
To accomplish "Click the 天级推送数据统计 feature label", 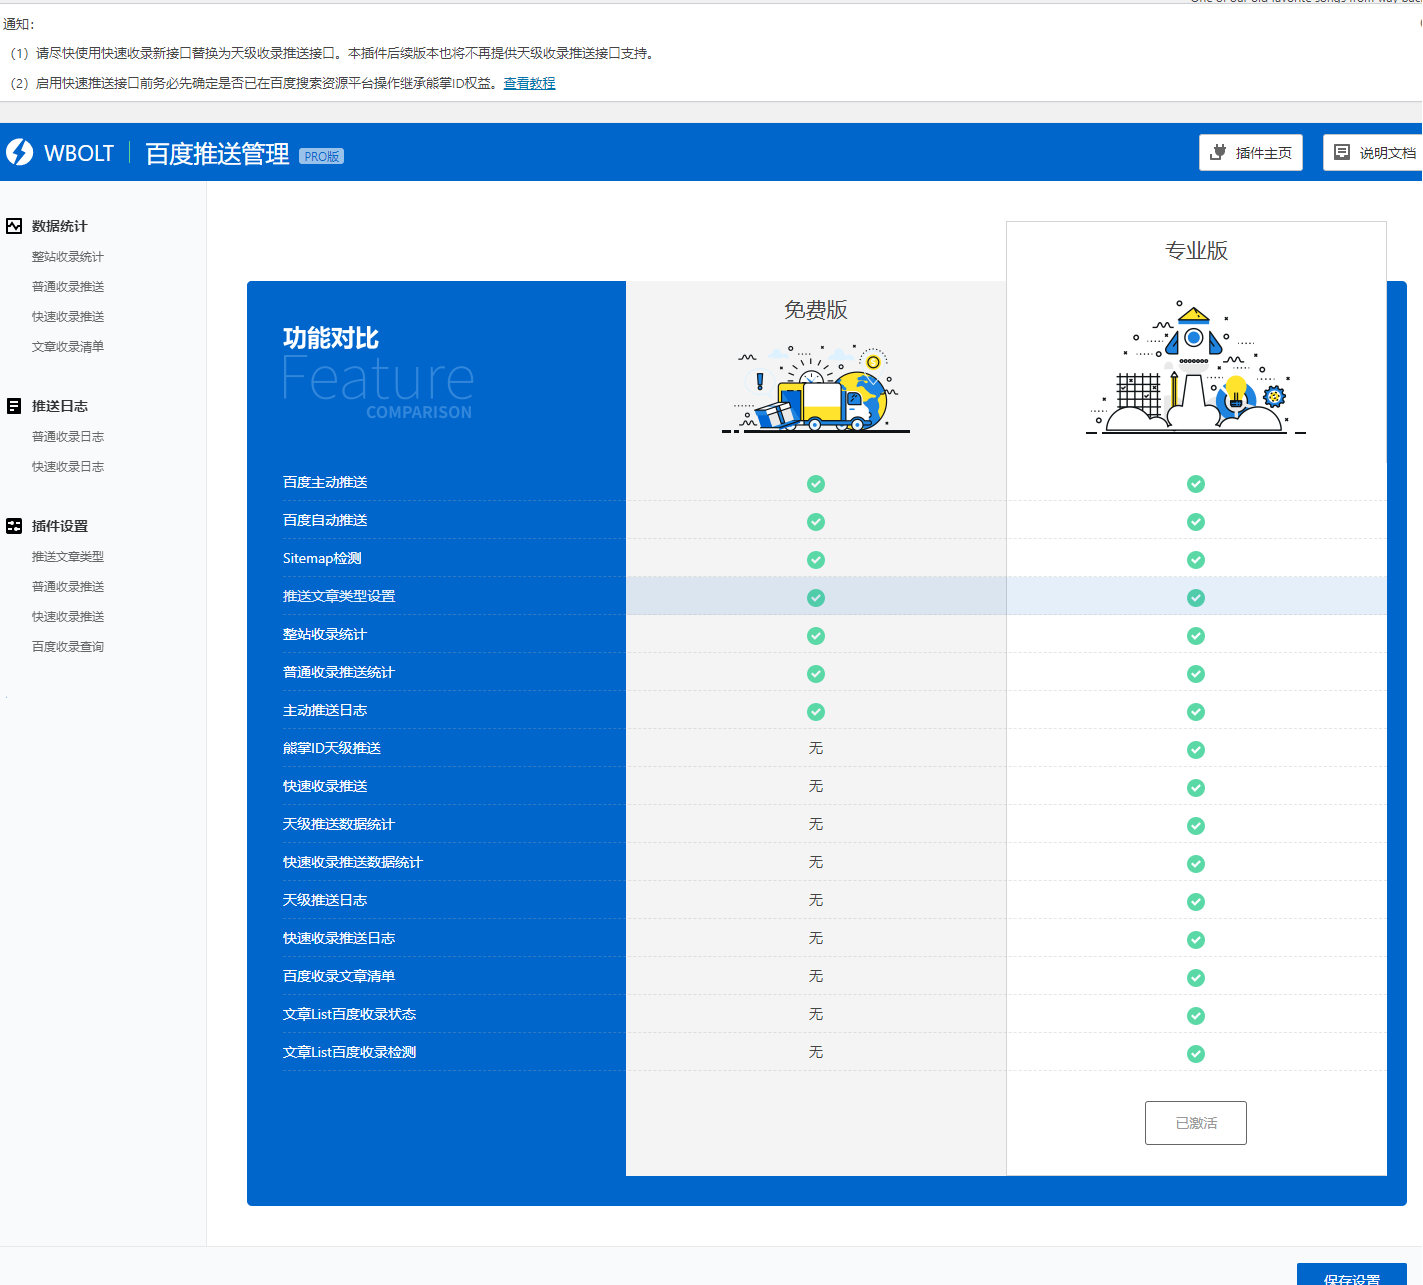I will pos(339,824).
